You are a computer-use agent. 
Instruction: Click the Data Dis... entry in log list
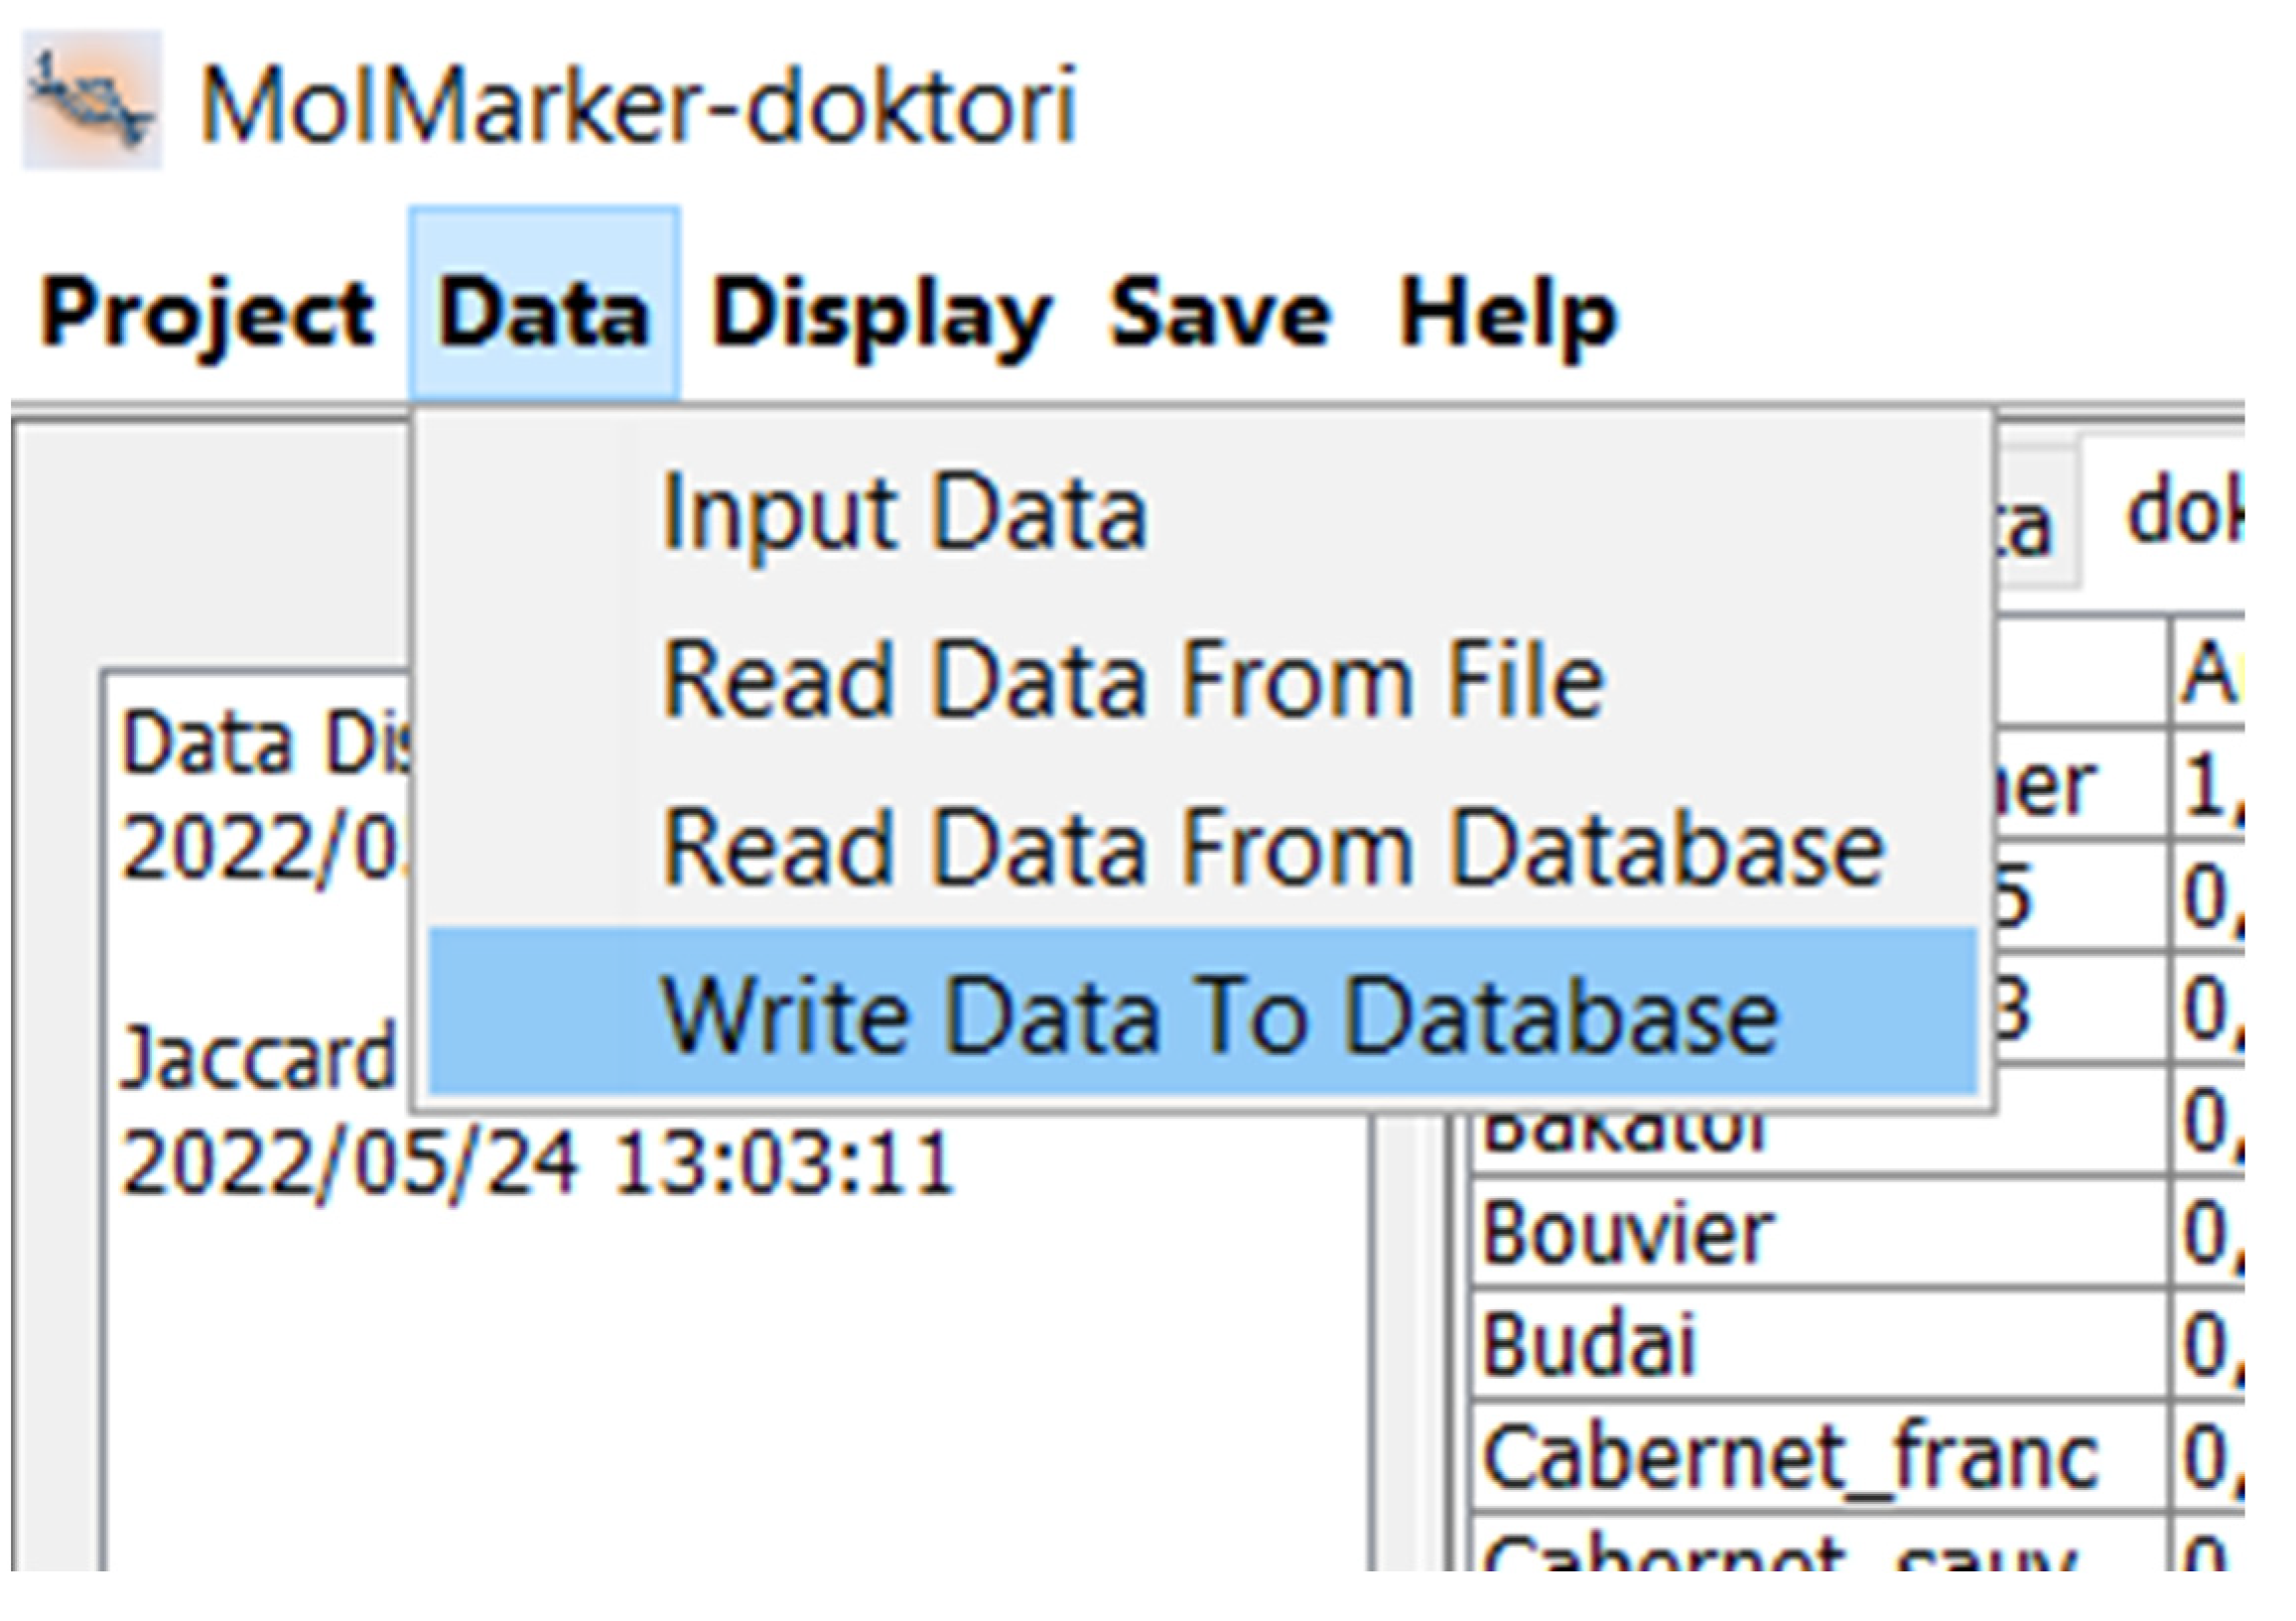(265, 744)
